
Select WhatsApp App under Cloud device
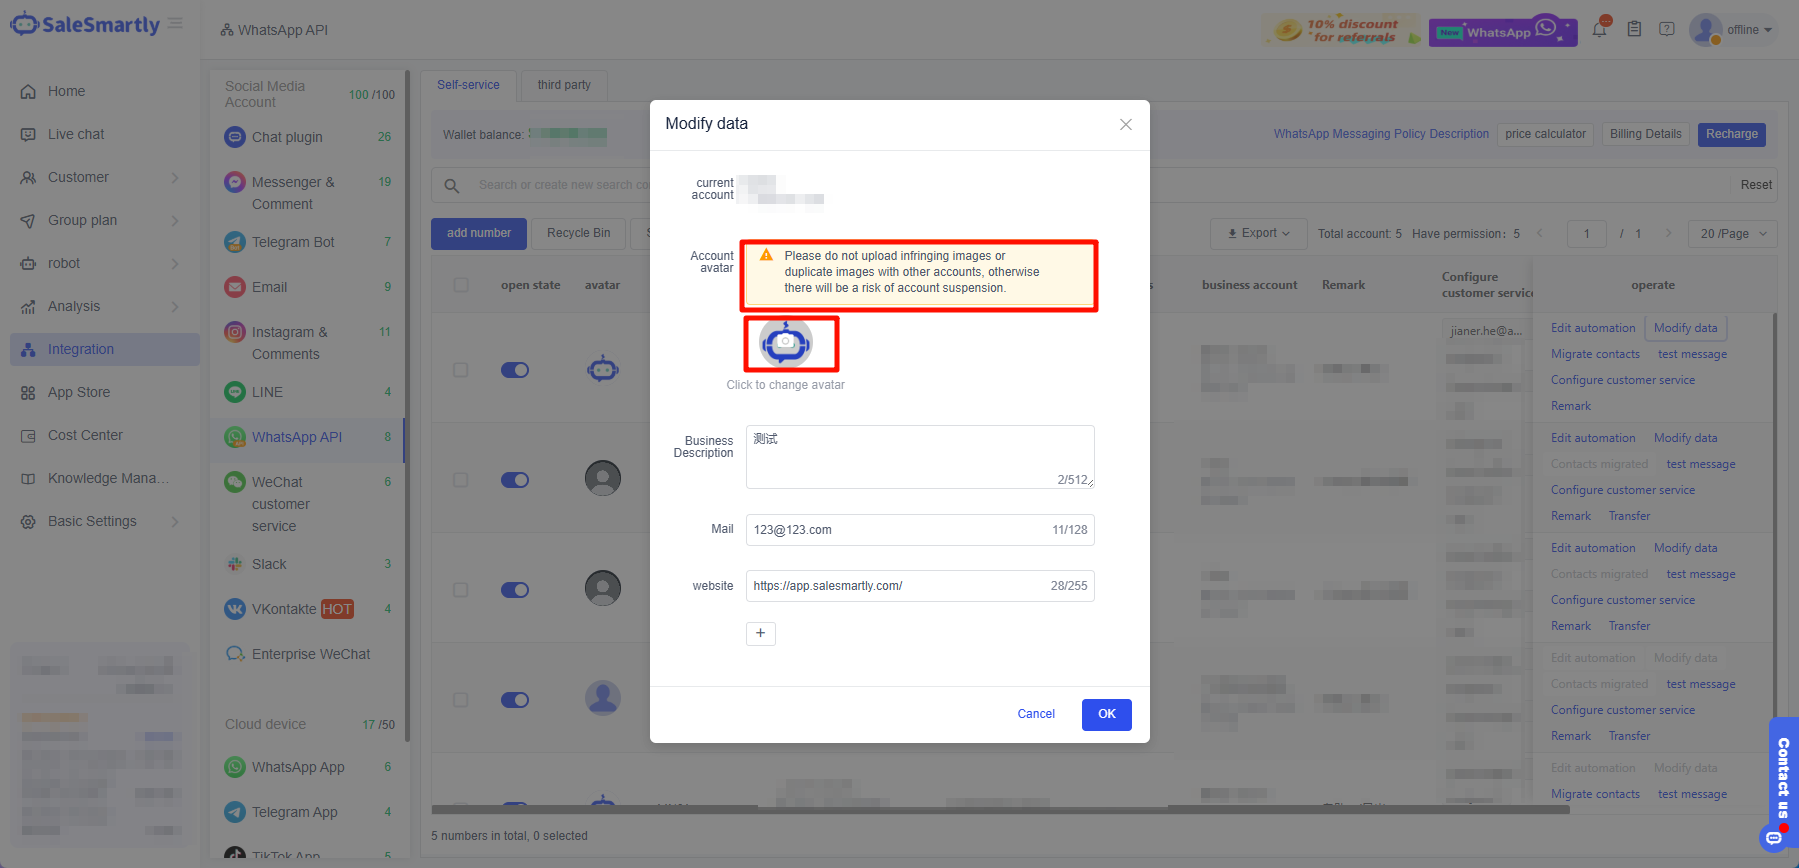point(307,767)
